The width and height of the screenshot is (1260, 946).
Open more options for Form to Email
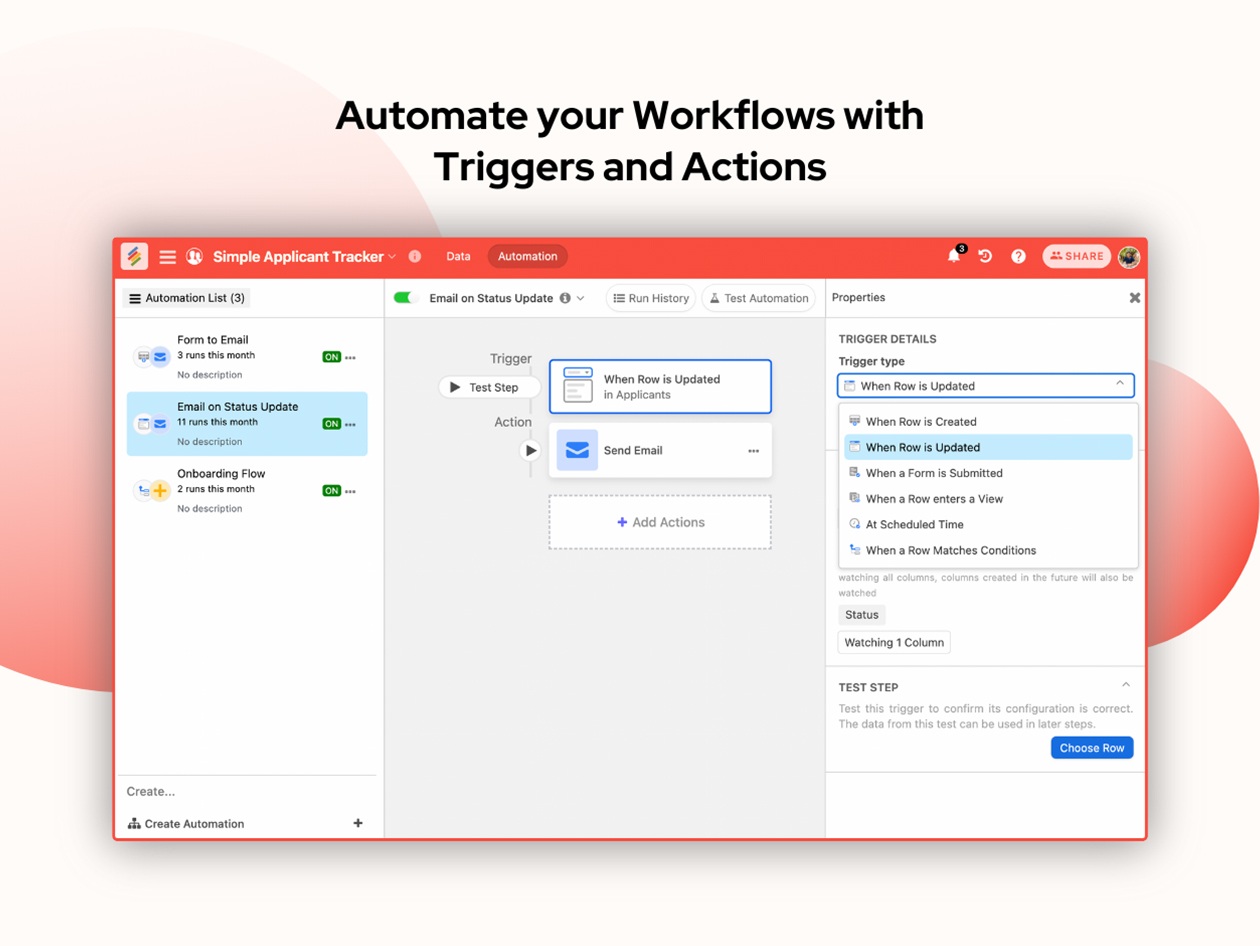tap(350, 357)
